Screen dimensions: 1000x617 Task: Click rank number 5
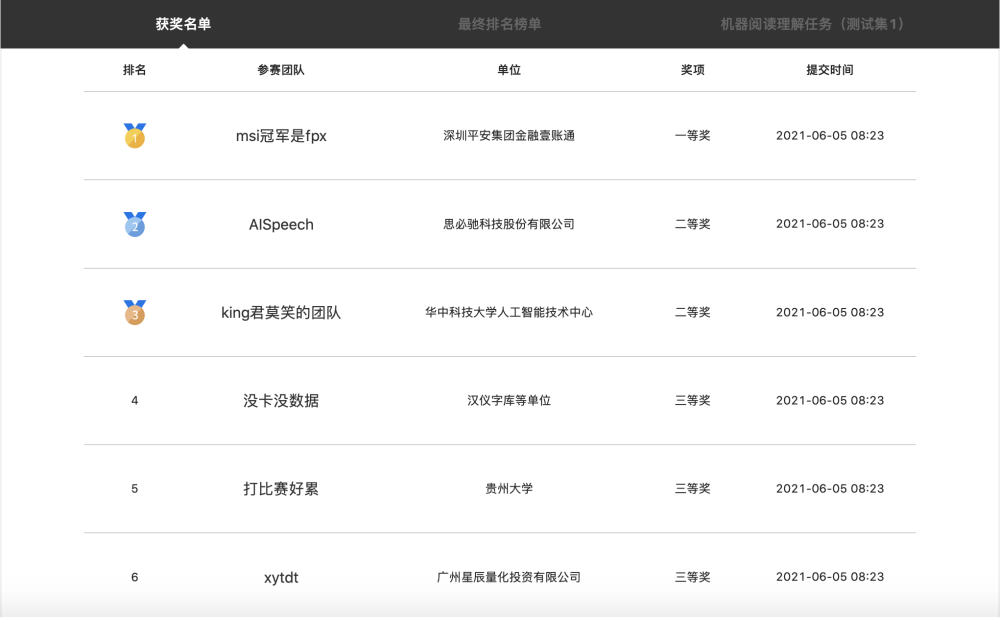(x=135, y=489)
